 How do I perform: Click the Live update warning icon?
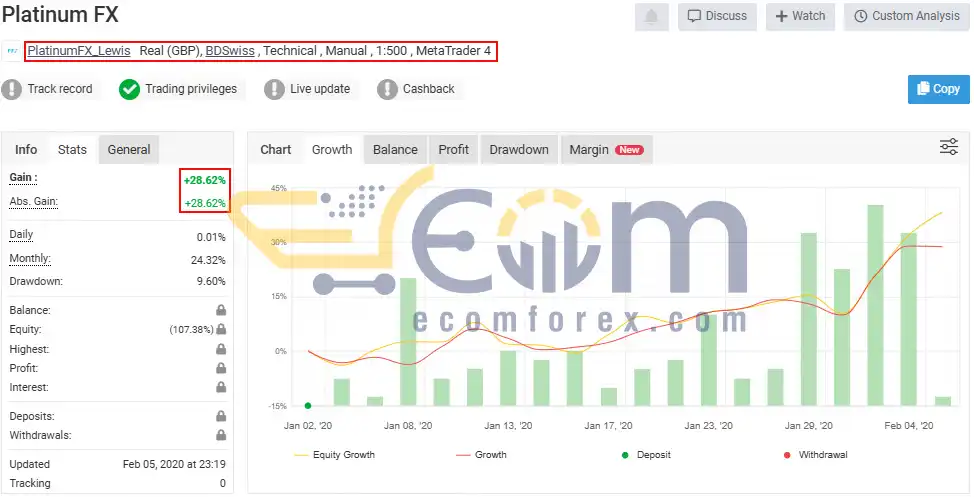274,89
